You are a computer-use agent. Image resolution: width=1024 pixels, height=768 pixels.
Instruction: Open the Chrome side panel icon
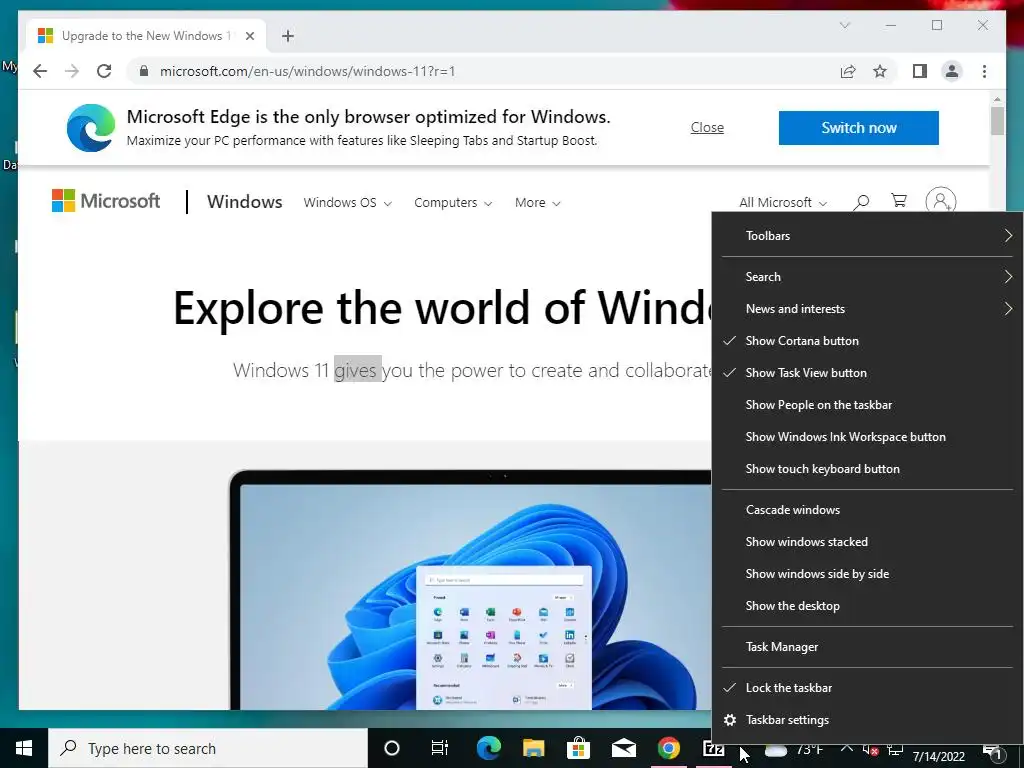point(920,71)
